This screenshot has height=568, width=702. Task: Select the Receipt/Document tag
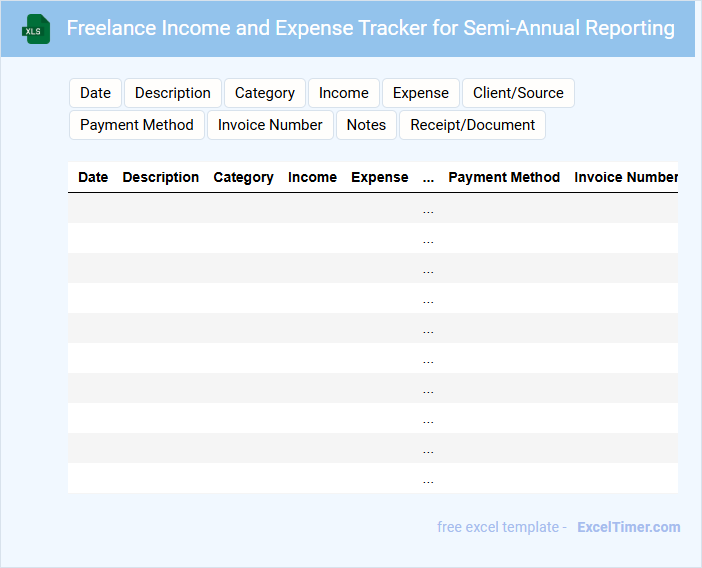pyautogui.click(x=472, y=125)
